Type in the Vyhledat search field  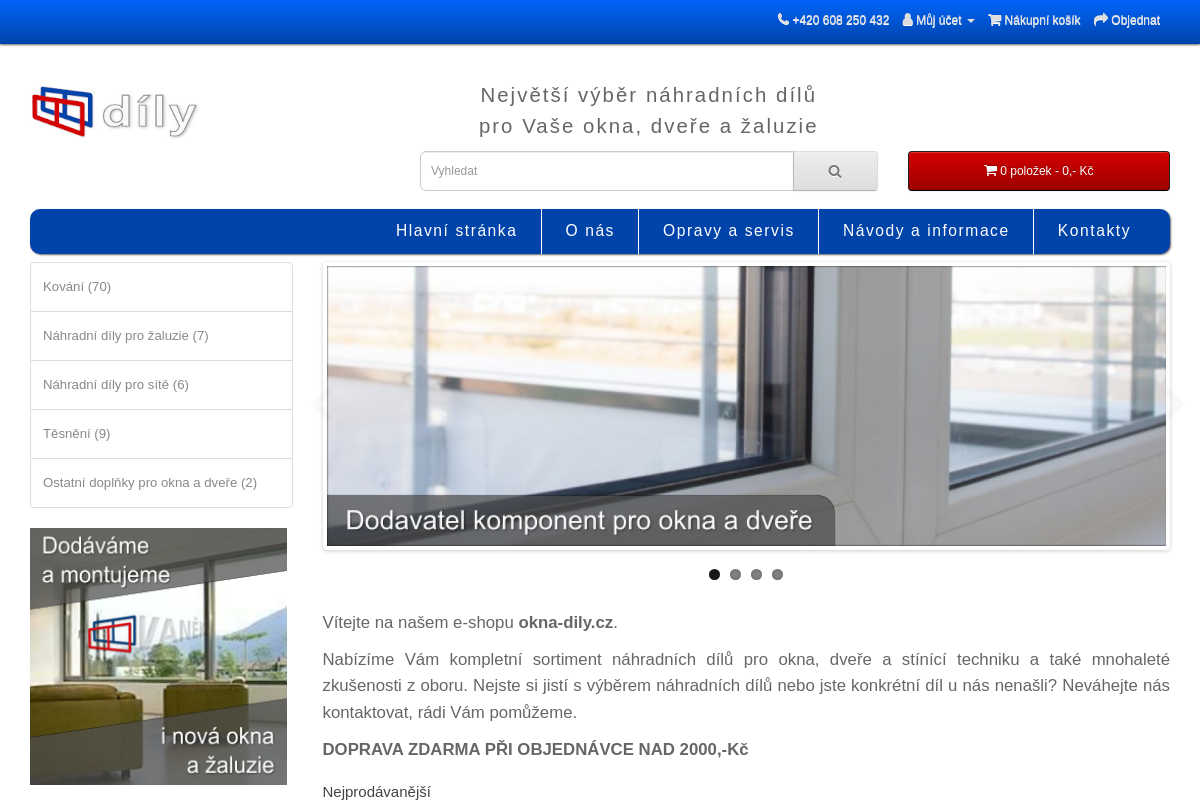(x=606, y=171)
